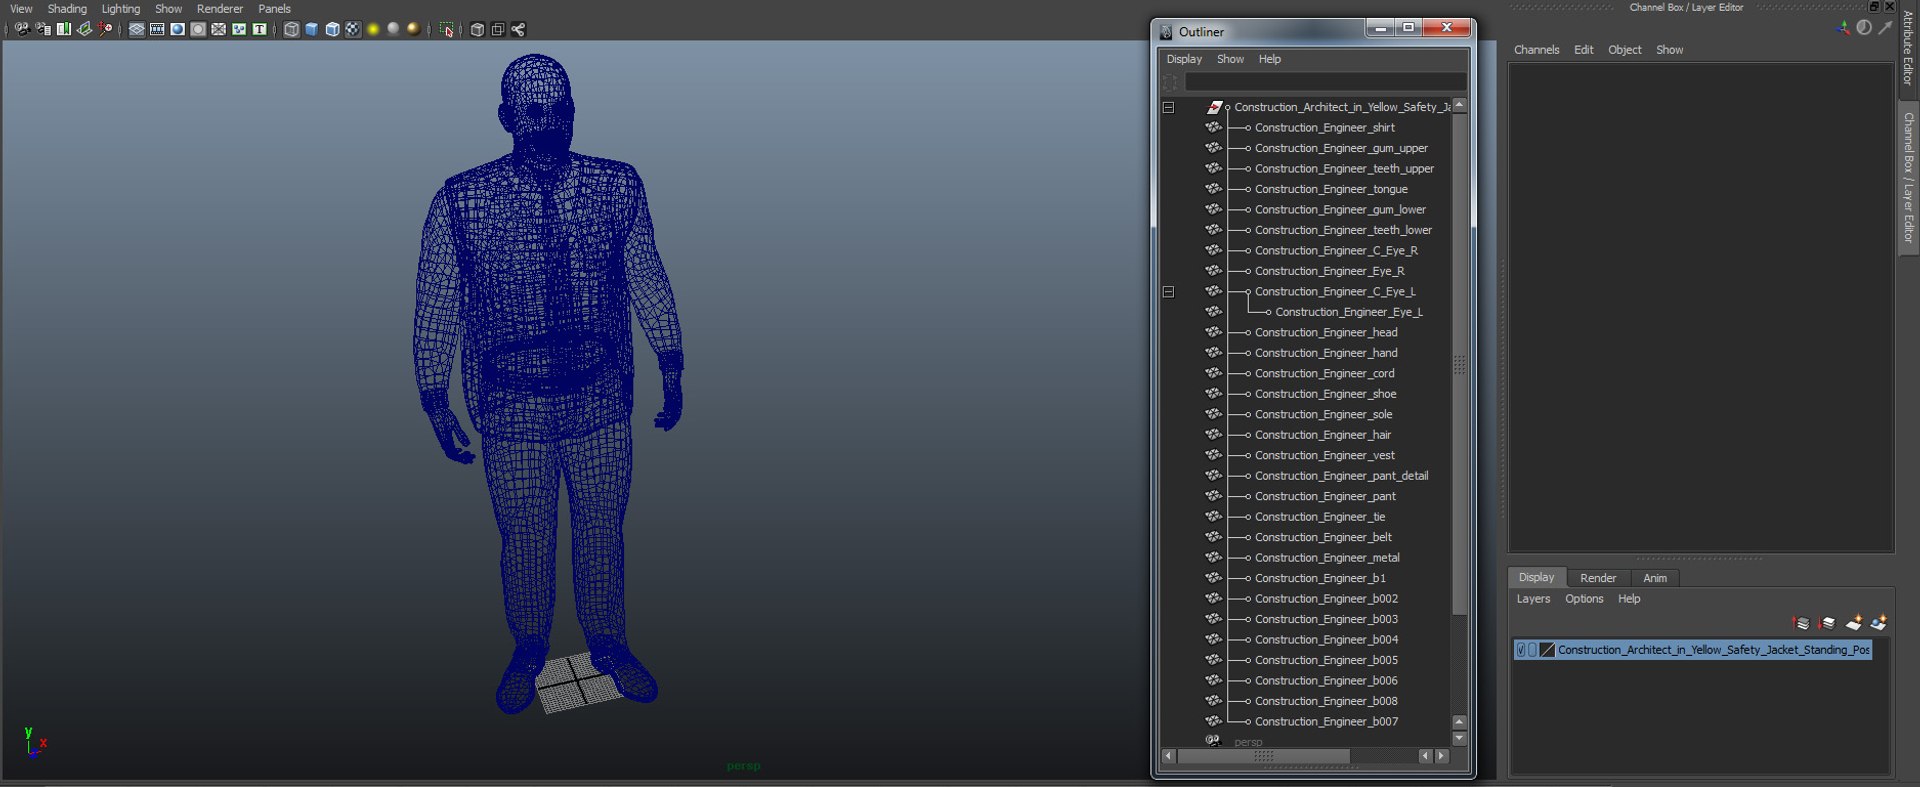
Task: Switch to the Anim layer tab
Action: coord(1655,578)
